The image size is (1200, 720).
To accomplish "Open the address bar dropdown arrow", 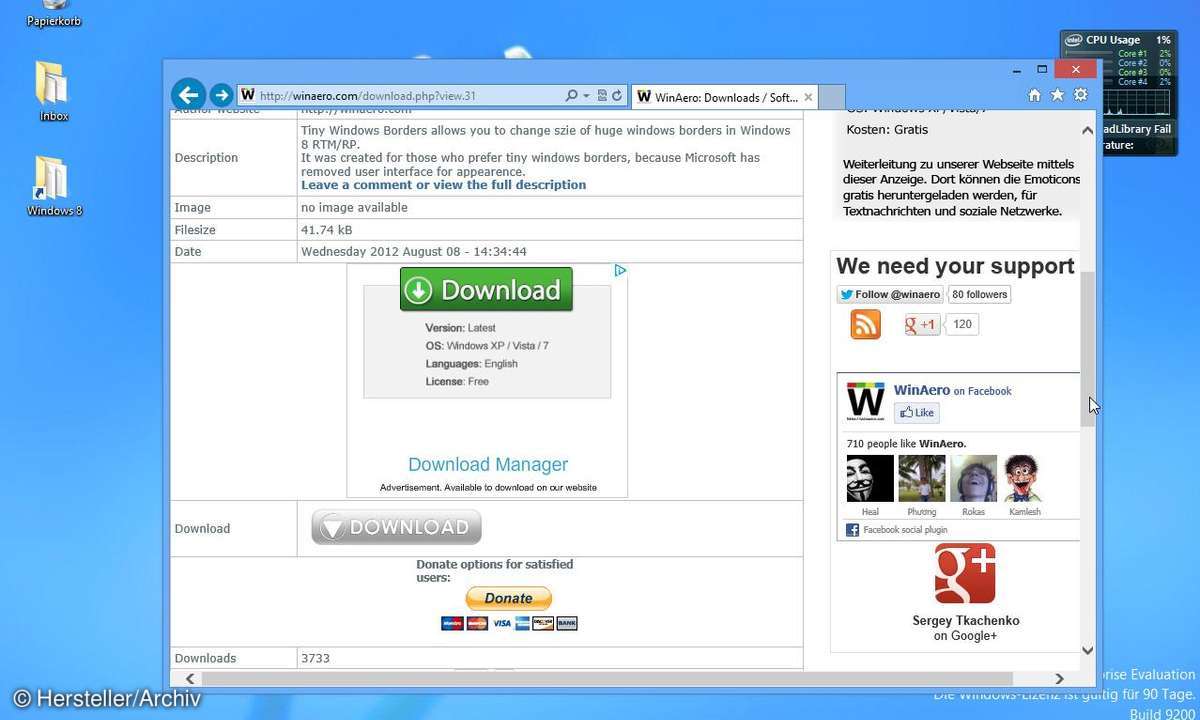I will [x=586, y=96].
